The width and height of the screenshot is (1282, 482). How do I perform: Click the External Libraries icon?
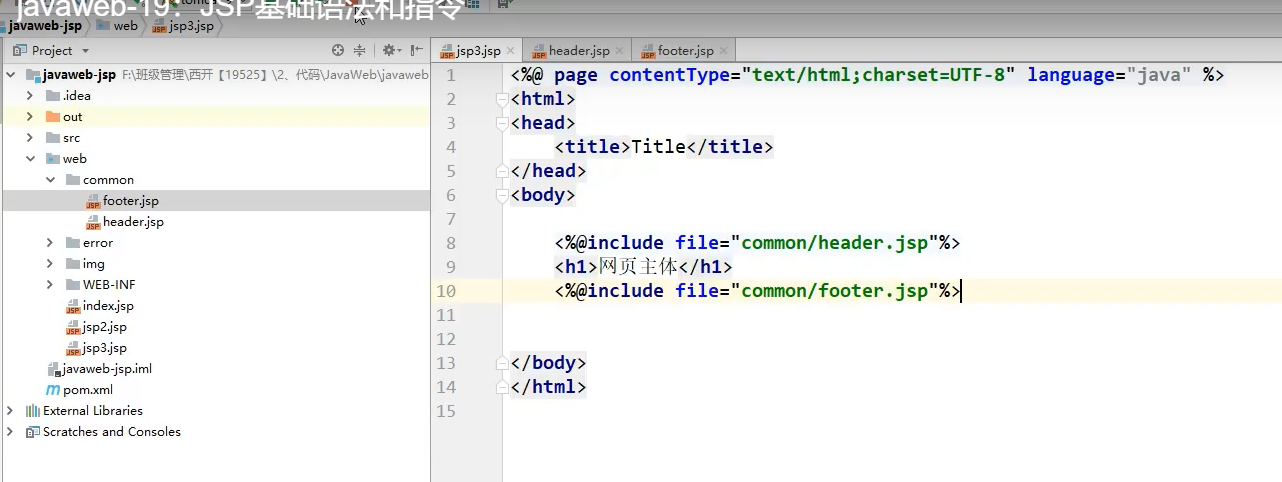point(32,411)
